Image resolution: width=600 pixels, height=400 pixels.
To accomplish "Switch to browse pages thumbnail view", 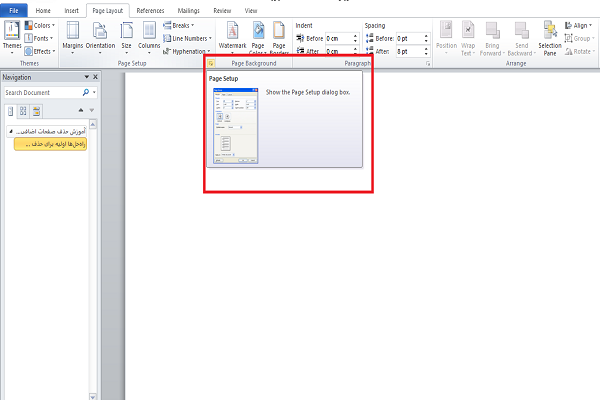I will point(23,111).
